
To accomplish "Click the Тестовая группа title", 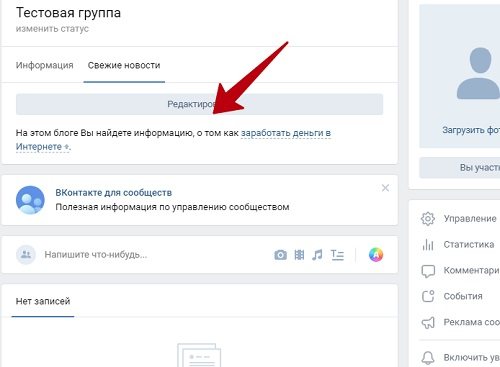I will click(68, 13).
